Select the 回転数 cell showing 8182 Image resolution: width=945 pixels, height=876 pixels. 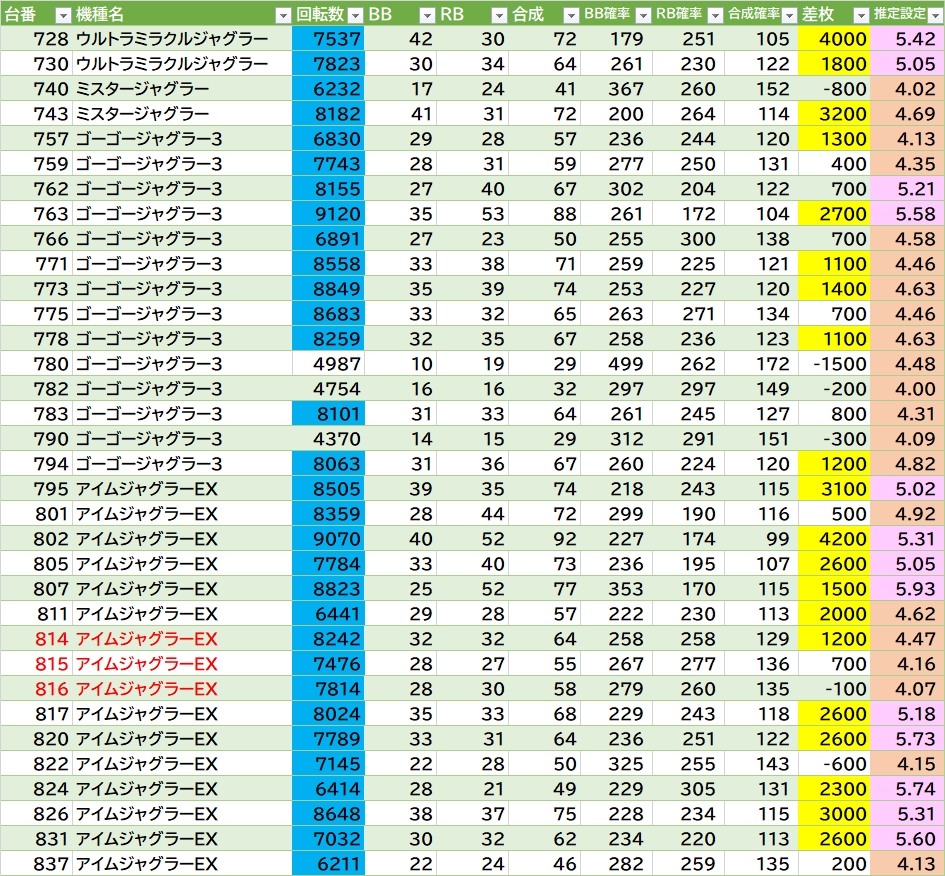[328, 114]
